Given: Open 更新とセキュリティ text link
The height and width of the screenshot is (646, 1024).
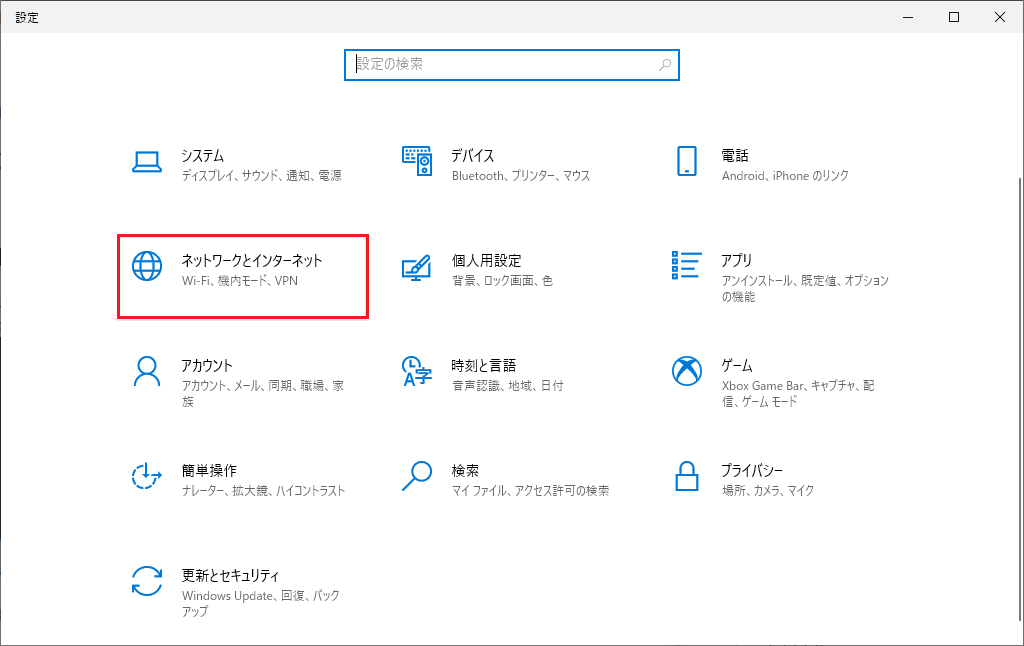Looking at the screenshot, I should (x=230, y=575).
